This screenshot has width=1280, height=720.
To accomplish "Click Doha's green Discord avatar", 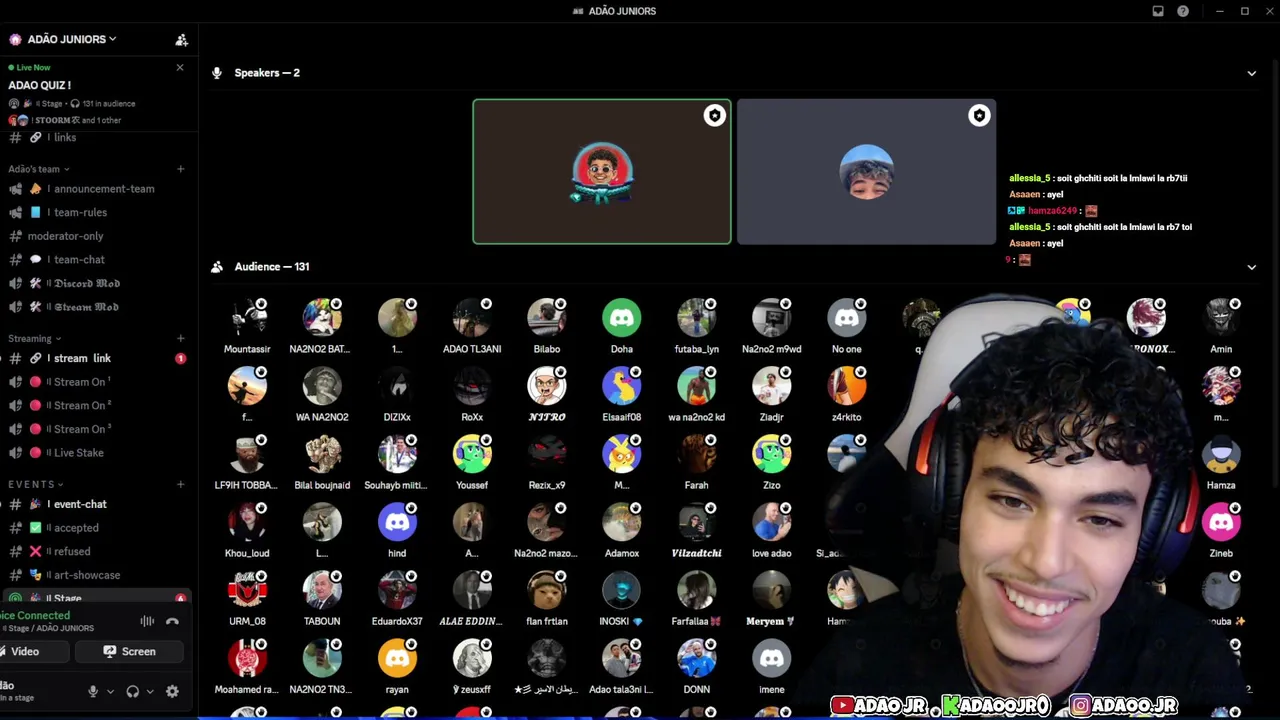I will tap(622, 318).
